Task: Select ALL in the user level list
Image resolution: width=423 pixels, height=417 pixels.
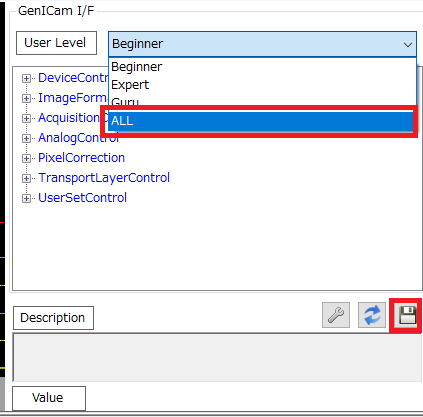Action: click(x=261, y=121)
